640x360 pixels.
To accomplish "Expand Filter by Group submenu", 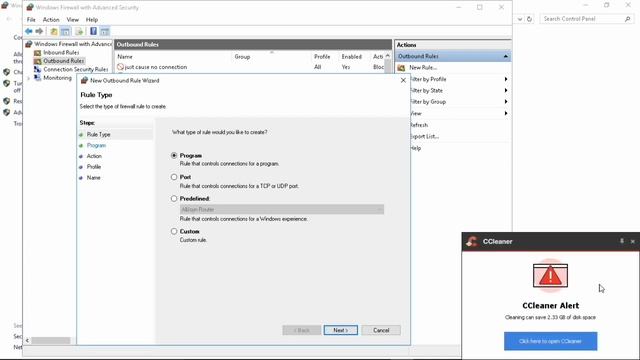I will tap(506, 102).
